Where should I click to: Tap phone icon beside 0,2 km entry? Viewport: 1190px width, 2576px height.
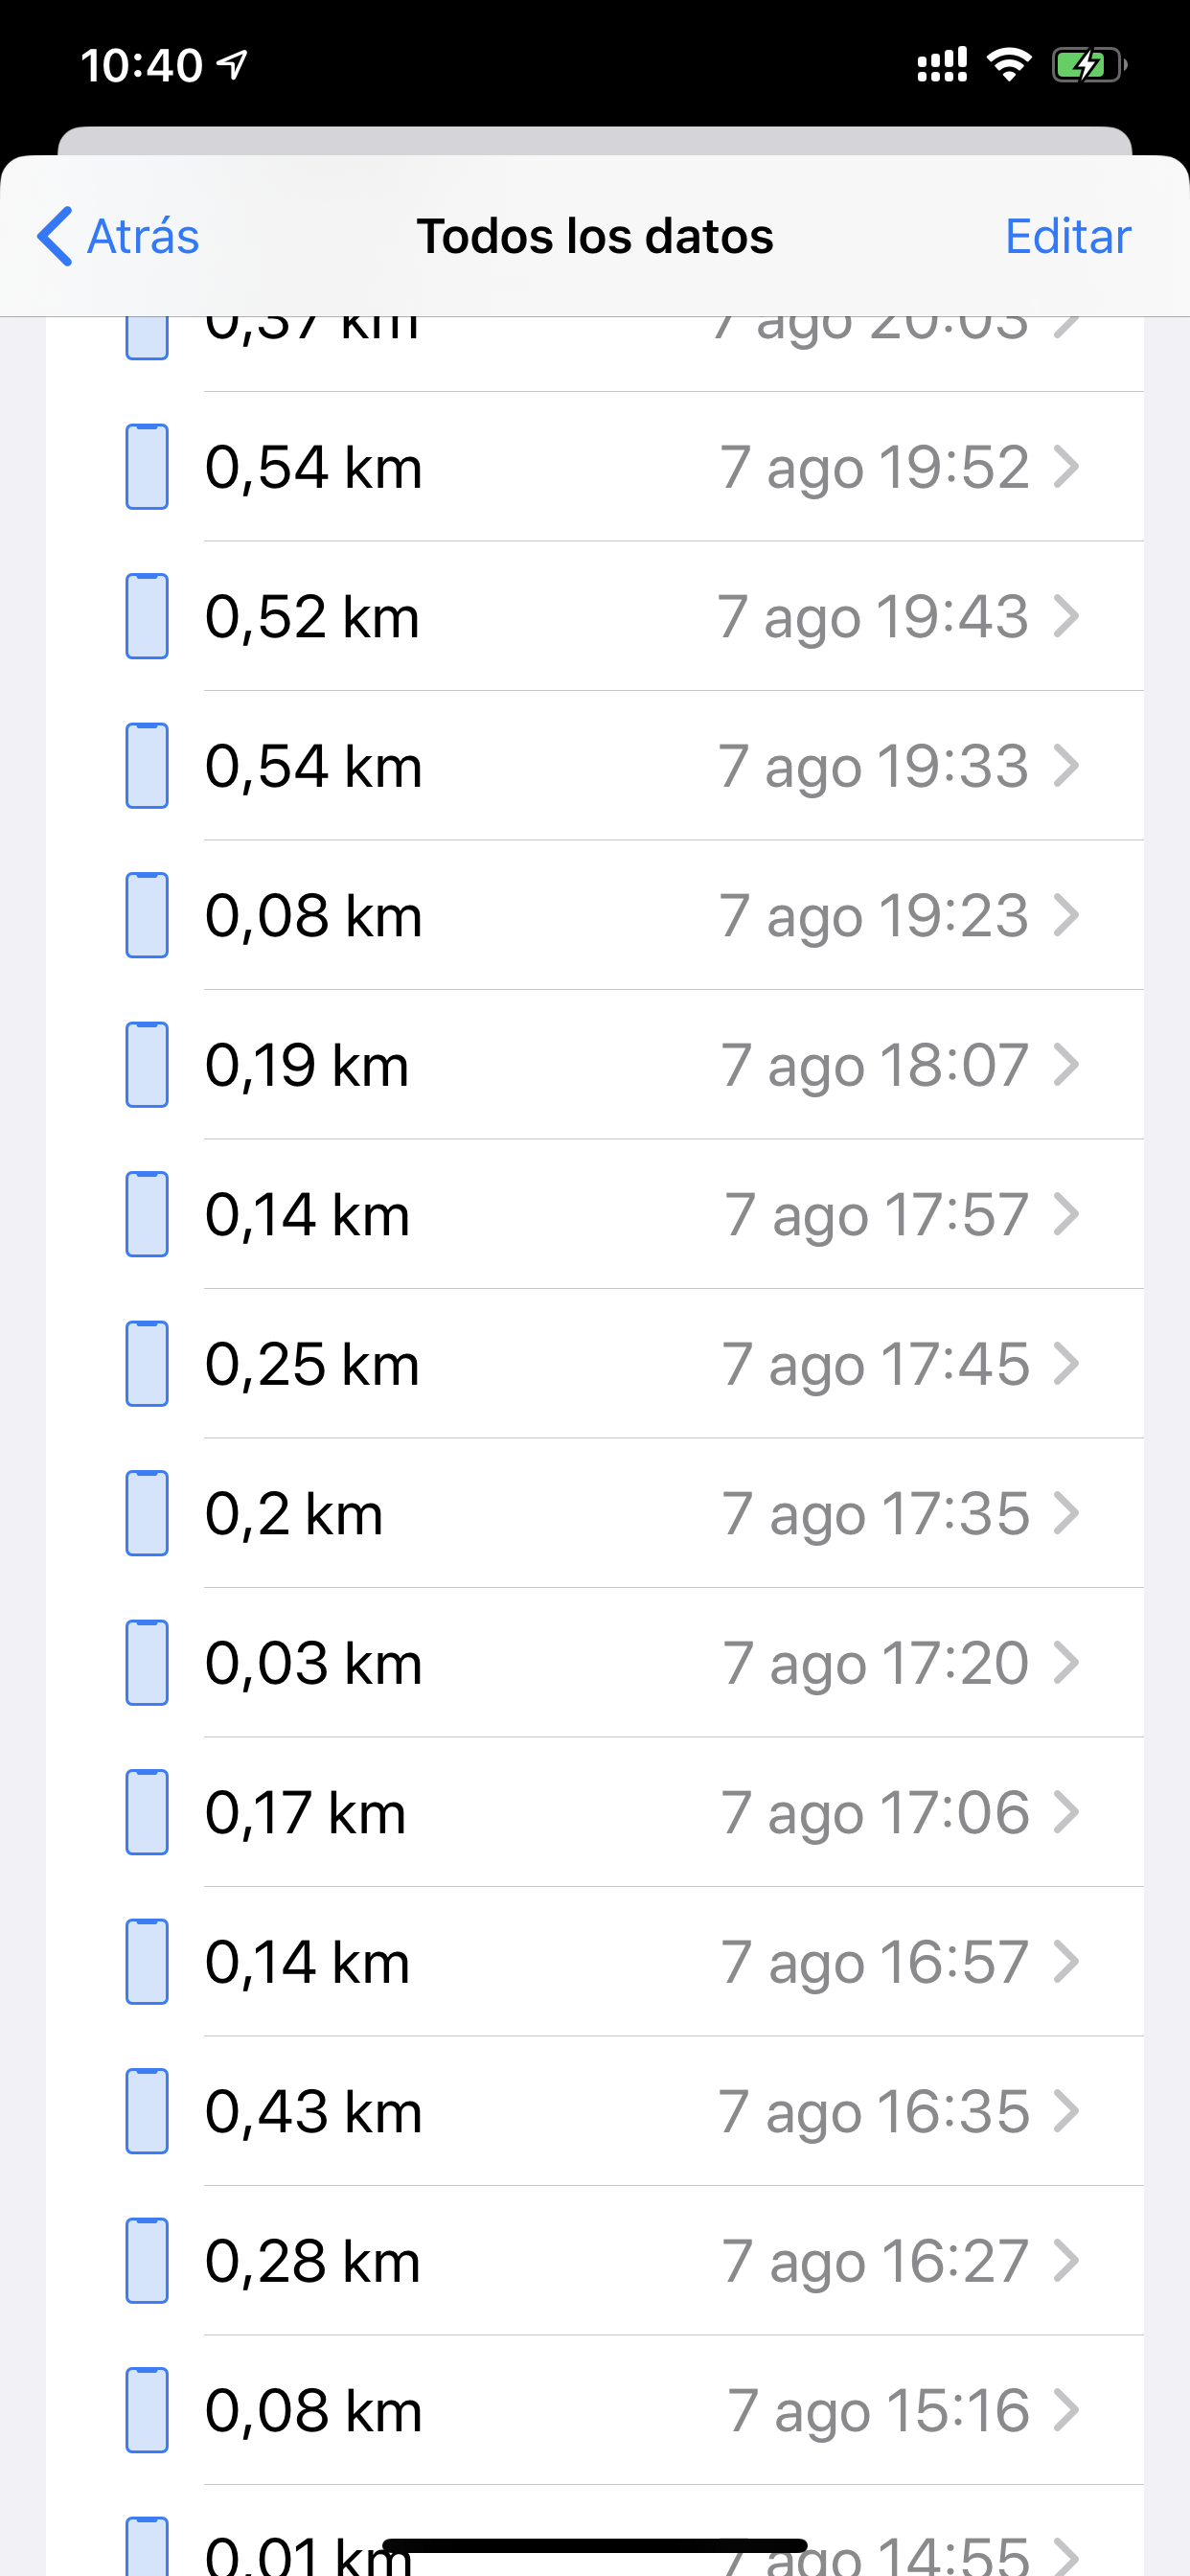(146, 1513)
